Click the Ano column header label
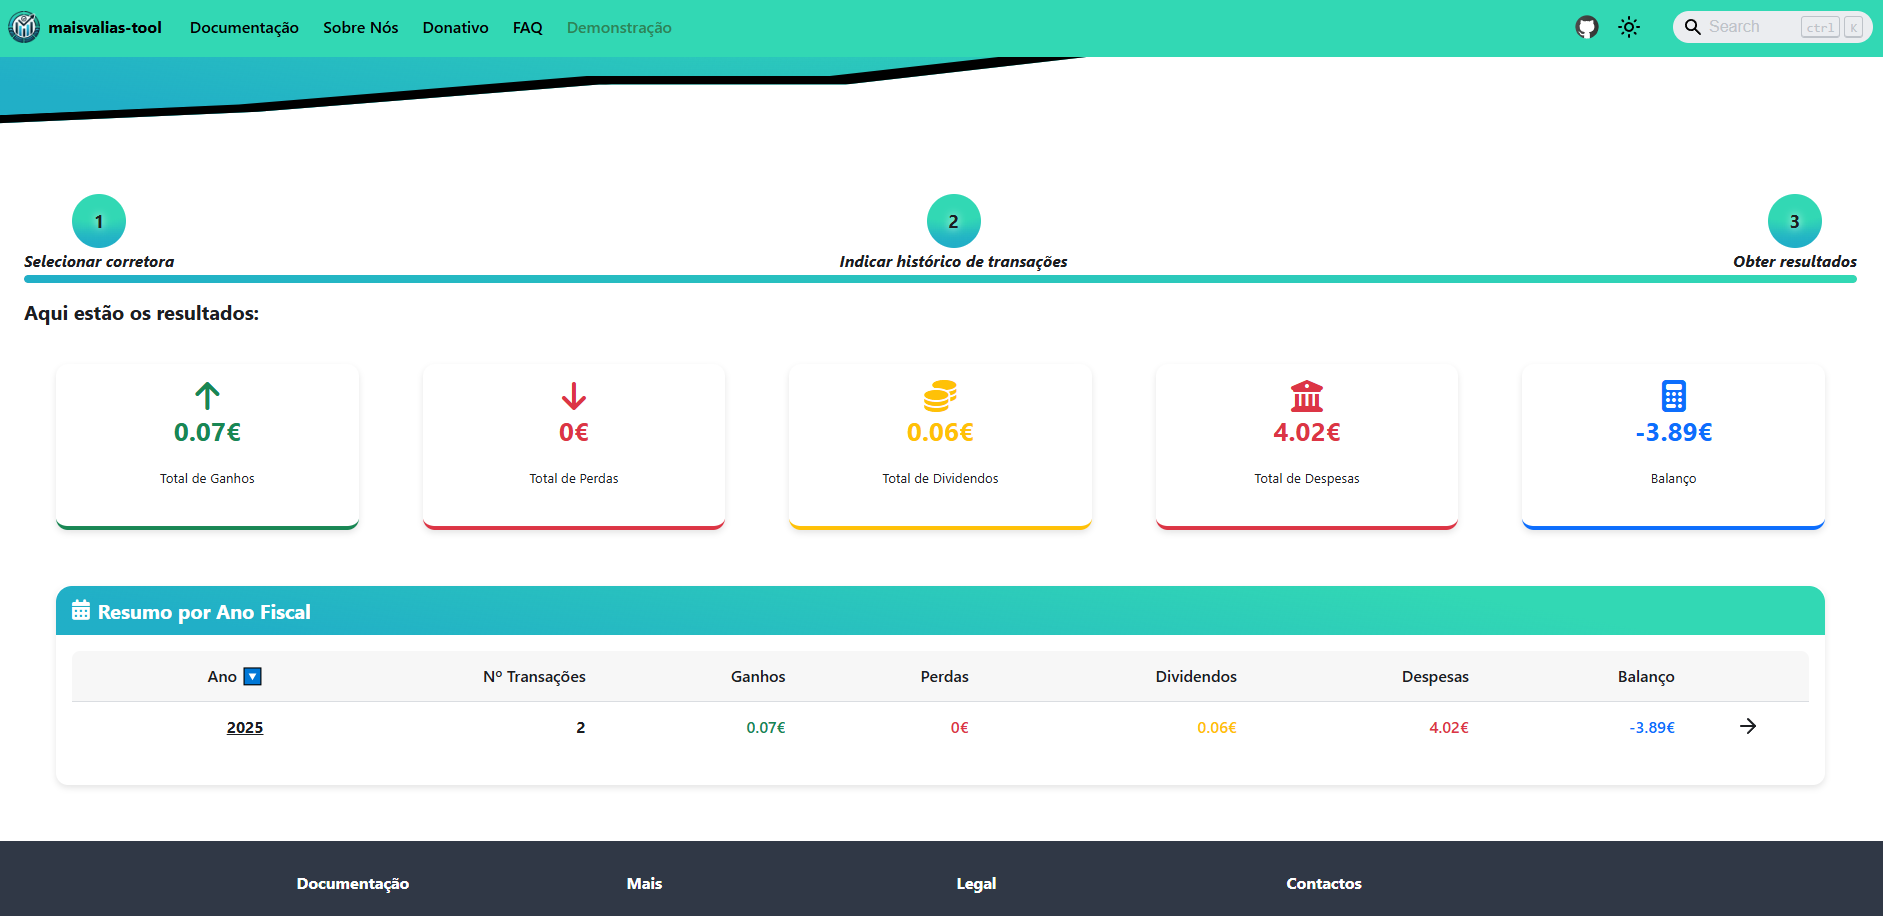Image resolution: width=1883 pixels, height=916 pixels. click(x=222, y=677)
